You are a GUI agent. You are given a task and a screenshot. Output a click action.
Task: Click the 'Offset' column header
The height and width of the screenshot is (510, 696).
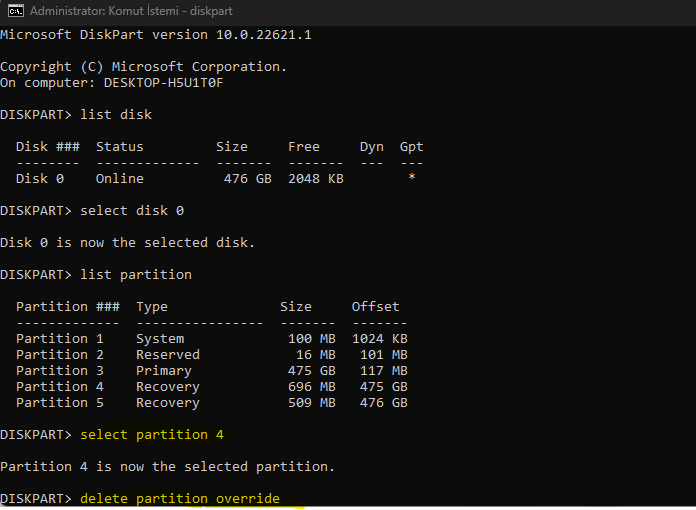point(375,306)
